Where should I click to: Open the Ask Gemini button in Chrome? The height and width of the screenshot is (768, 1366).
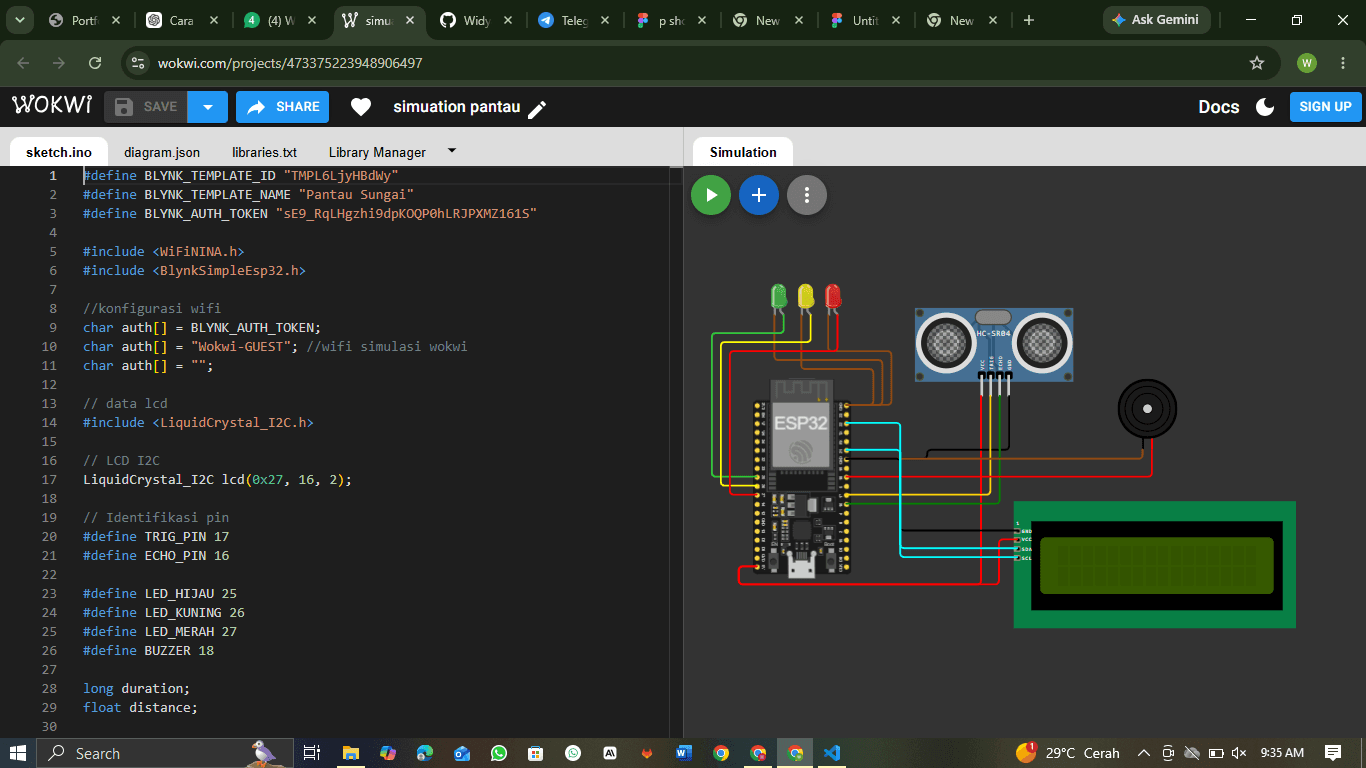pyautogui.click(x=1157, y=20)
